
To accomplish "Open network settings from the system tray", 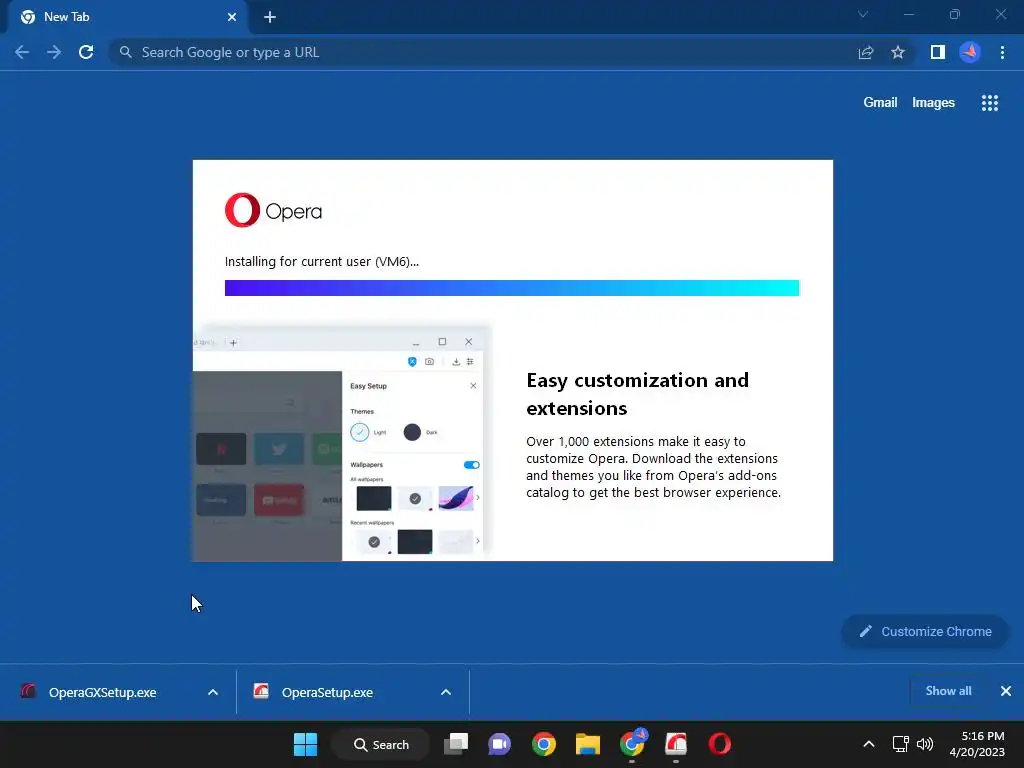I will [x=901, y=744].
